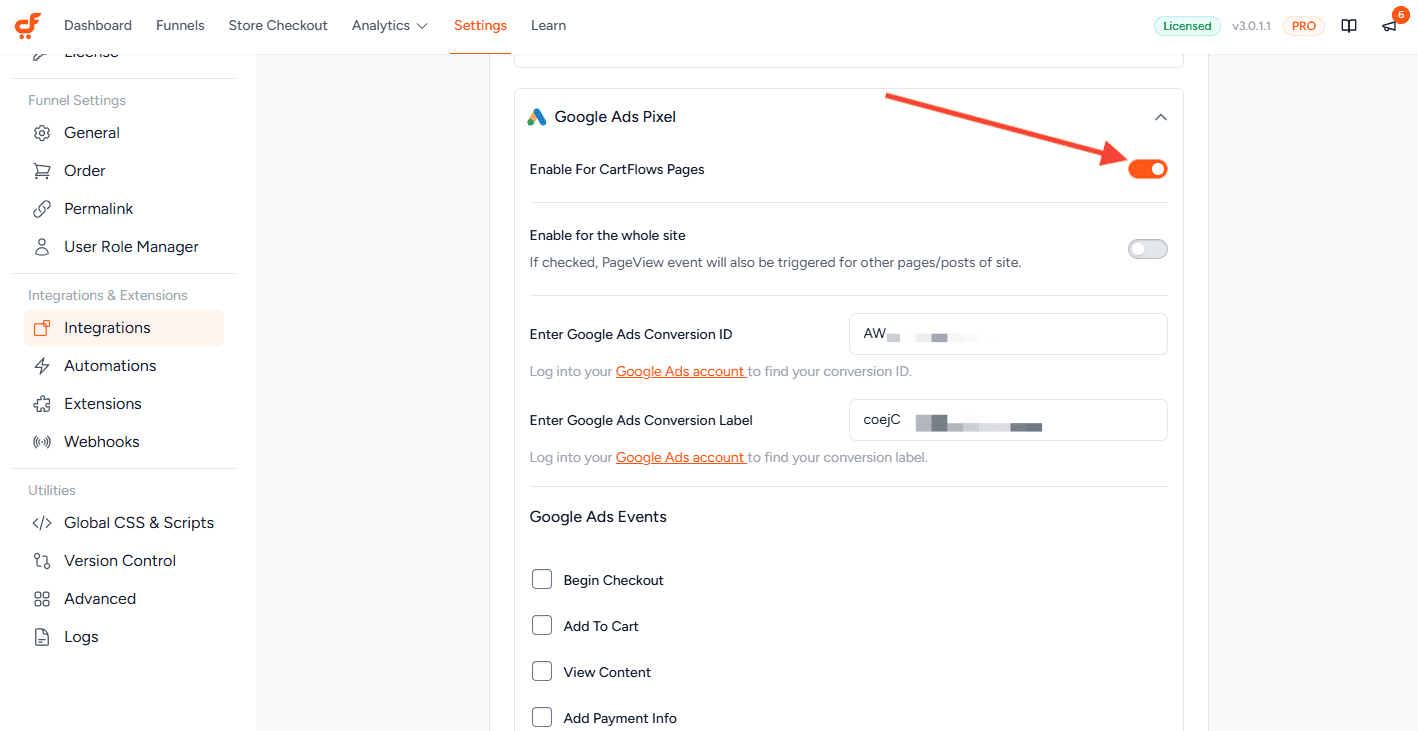This screenshot has height=731, width=1418.
Task: Click the Permalink chain icon
Action: (x=42, y=209)
